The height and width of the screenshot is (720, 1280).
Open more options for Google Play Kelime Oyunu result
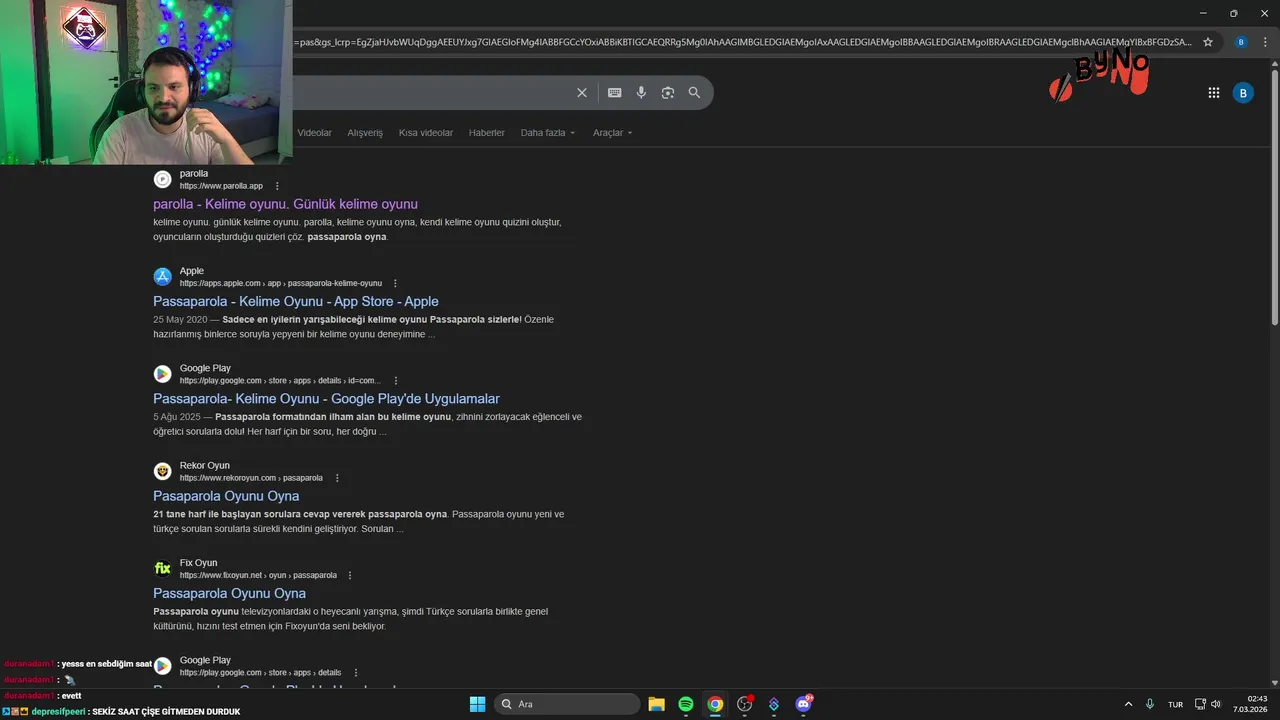click(396, 381)
